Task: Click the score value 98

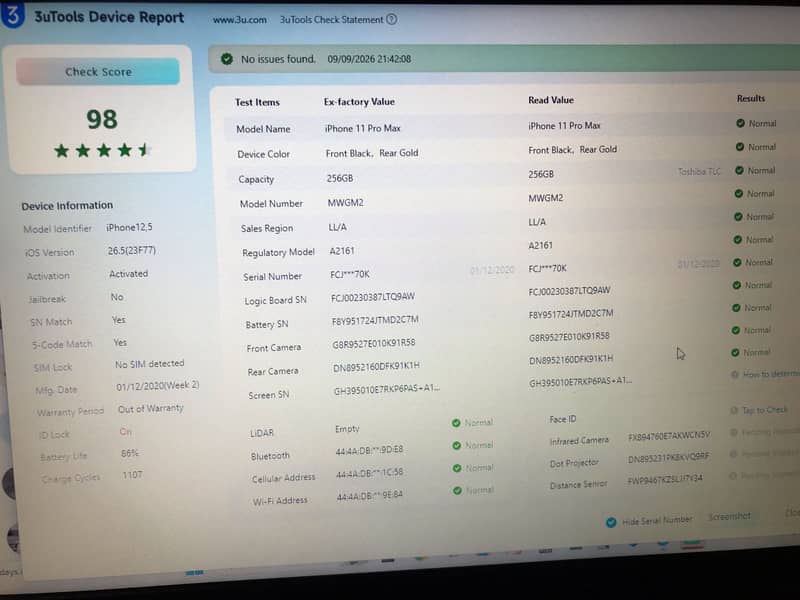Action: click(102, 119)
